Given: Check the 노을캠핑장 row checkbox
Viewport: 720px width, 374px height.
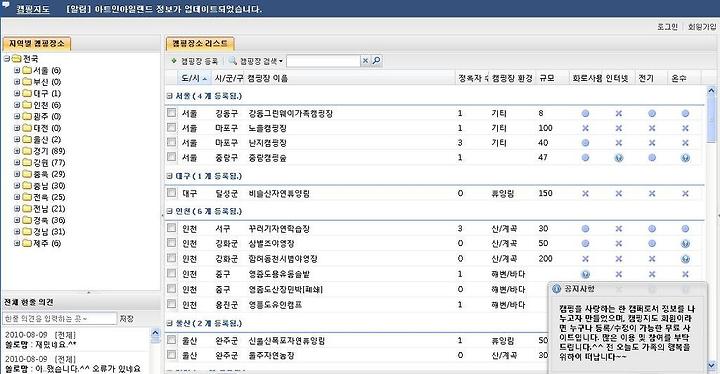Looking at the screenshot, I should point(171,127).
